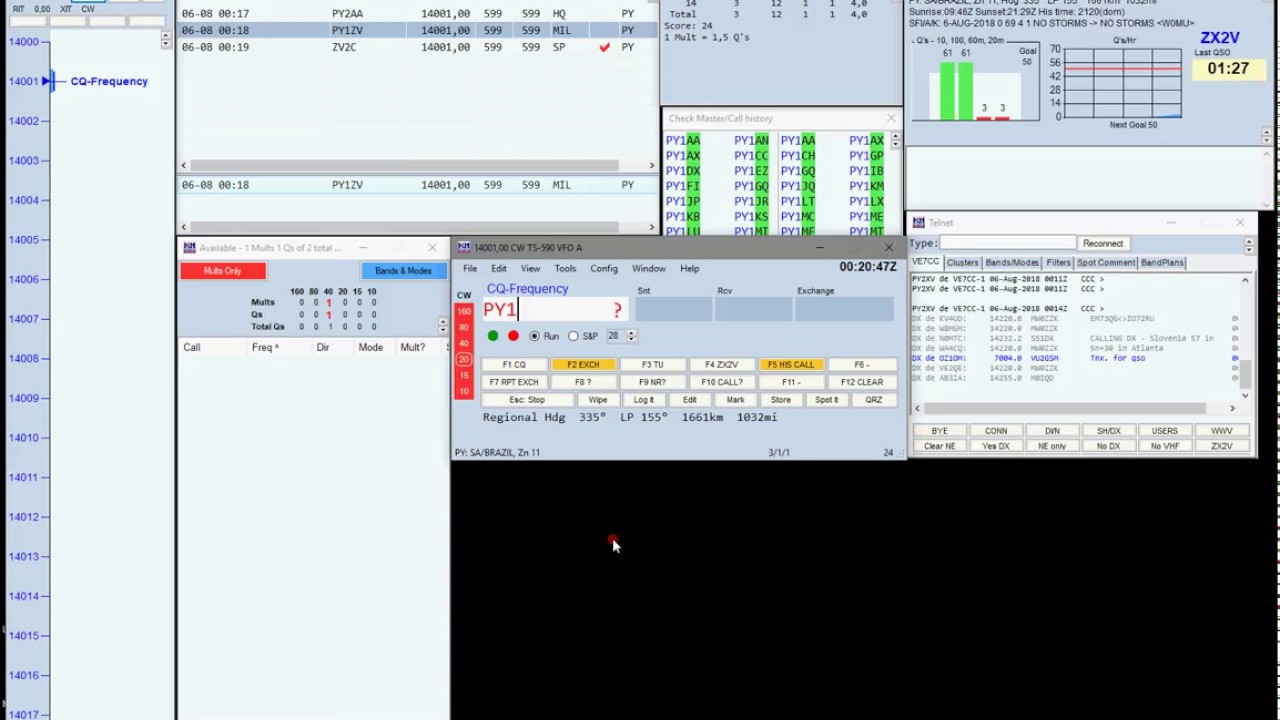Click the Telnet Type input field
This screenshot has height=720, width=1280.
(x=1008, y=243)
